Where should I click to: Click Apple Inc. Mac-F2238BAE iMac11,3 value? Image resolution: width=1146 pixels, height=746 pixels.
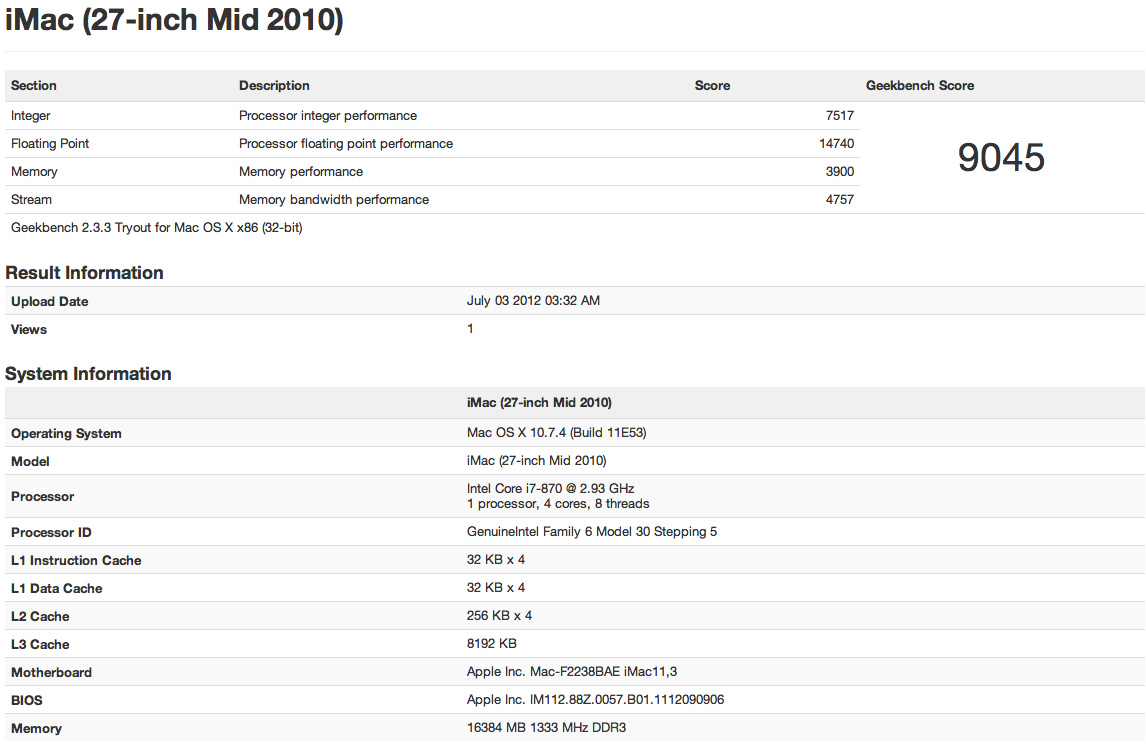point(572,671)
